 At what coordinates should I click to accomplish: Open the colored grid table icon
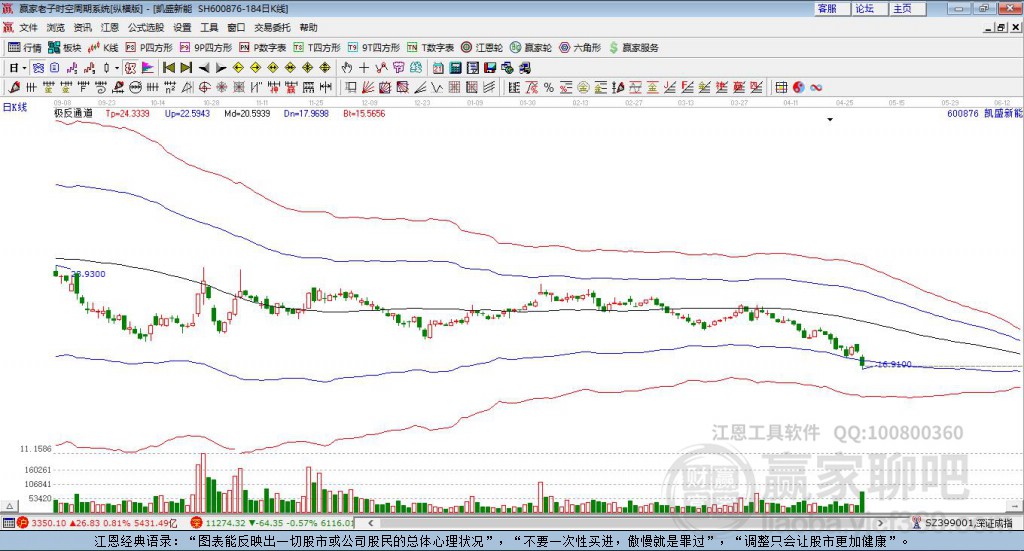coord(781,87)
